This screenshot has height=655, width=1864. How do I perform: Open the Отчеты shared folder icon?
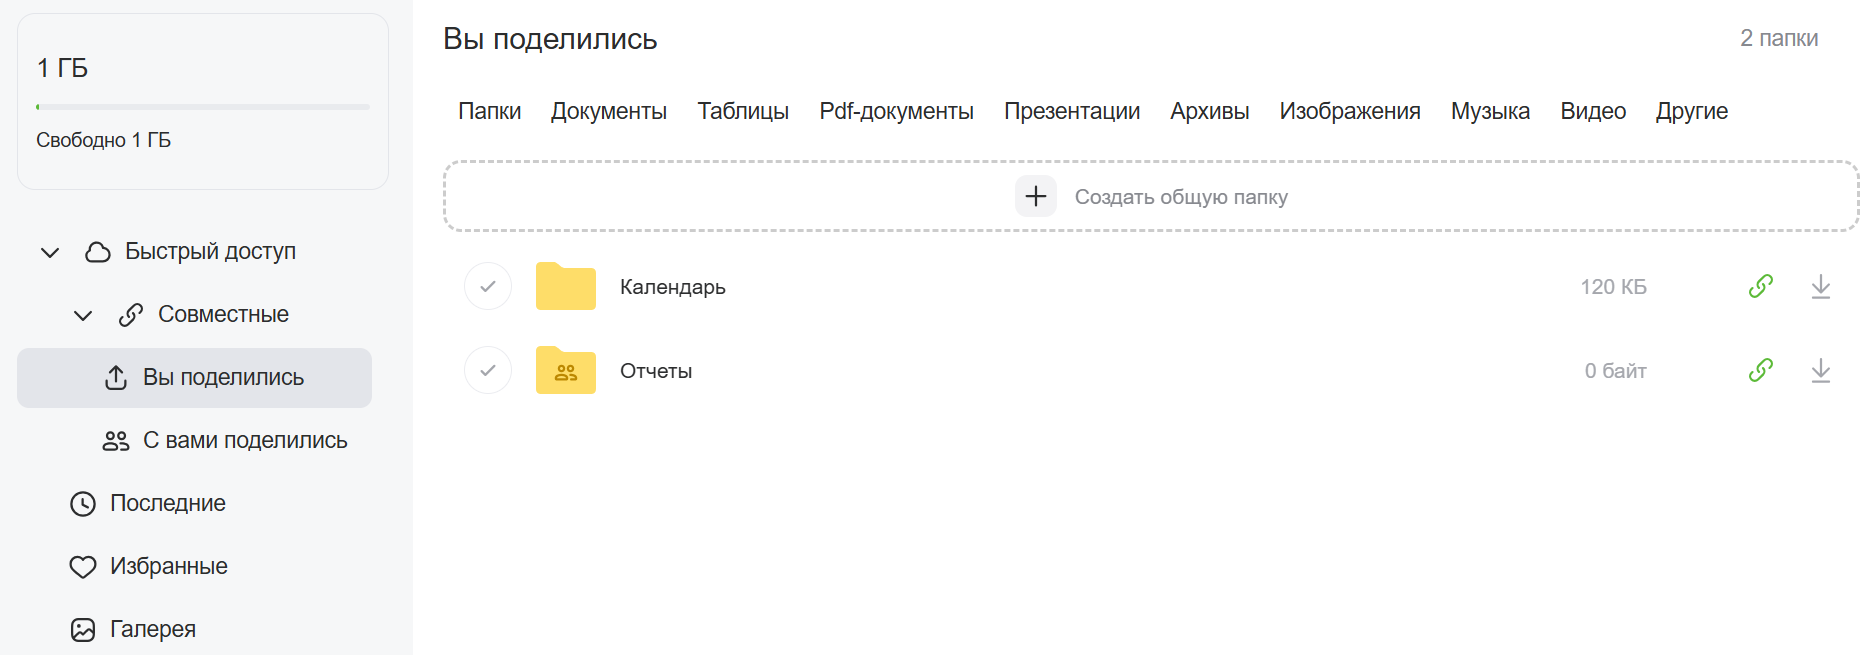(566, 371)
